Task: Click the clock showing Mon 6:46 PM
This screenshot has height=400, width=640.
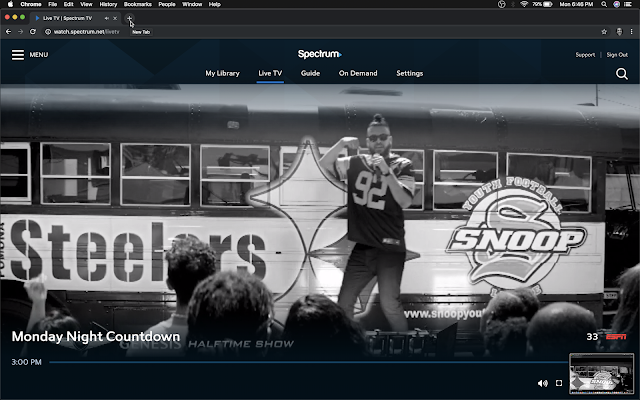Action: pyautogui.click(x=576, y=4)
